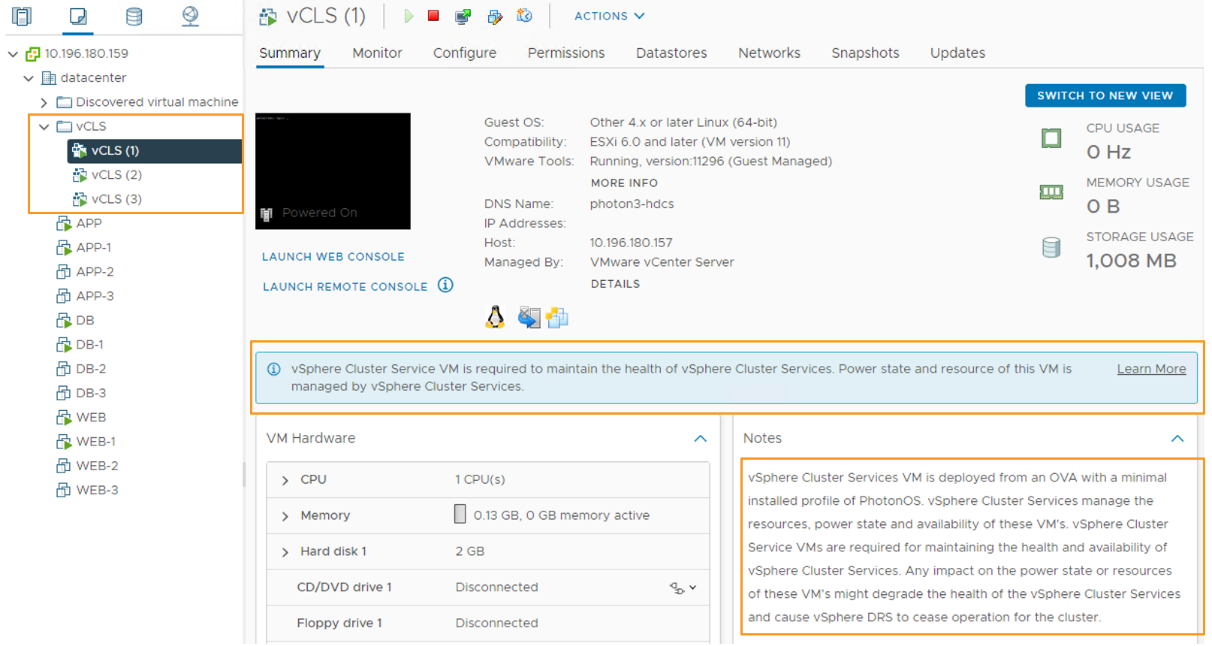The height and width of the screenshot is (646, 1212).
Task: Expand the Hard disk 1 row
Action: (285, 552)
